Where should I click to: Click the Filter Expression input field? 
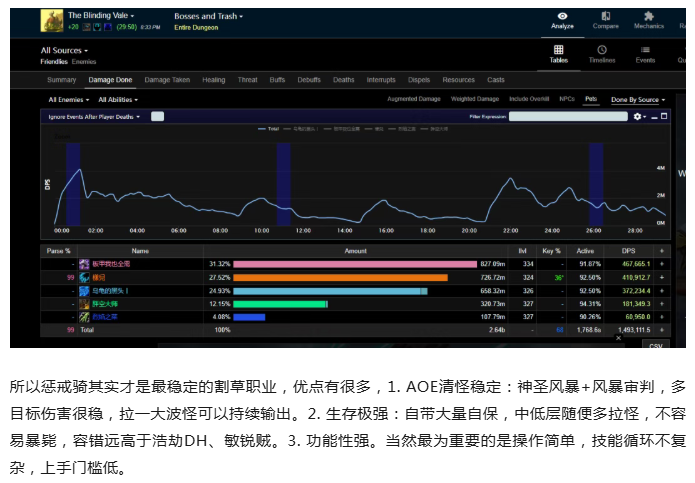[568, 117]
